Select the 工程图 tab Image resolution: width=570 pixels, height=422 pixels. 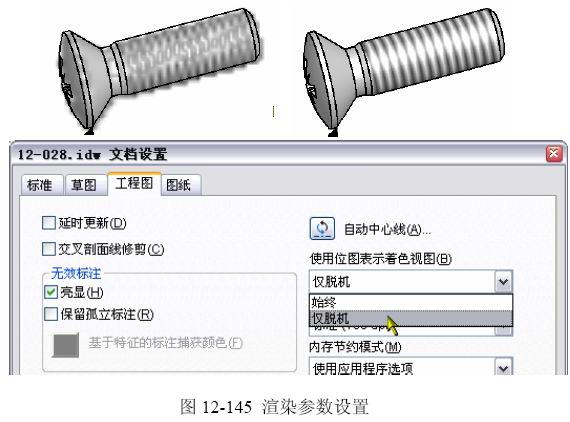coord(134,184)
